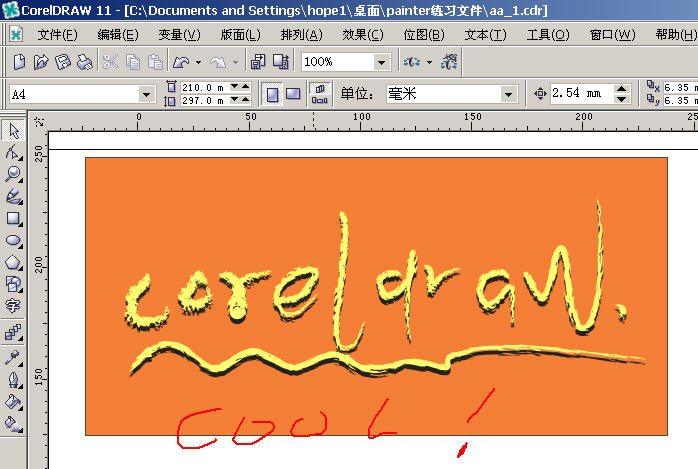Screen dimensions: 698x469
Task: Open the 文本(T) menu
Action: [486, 35]
